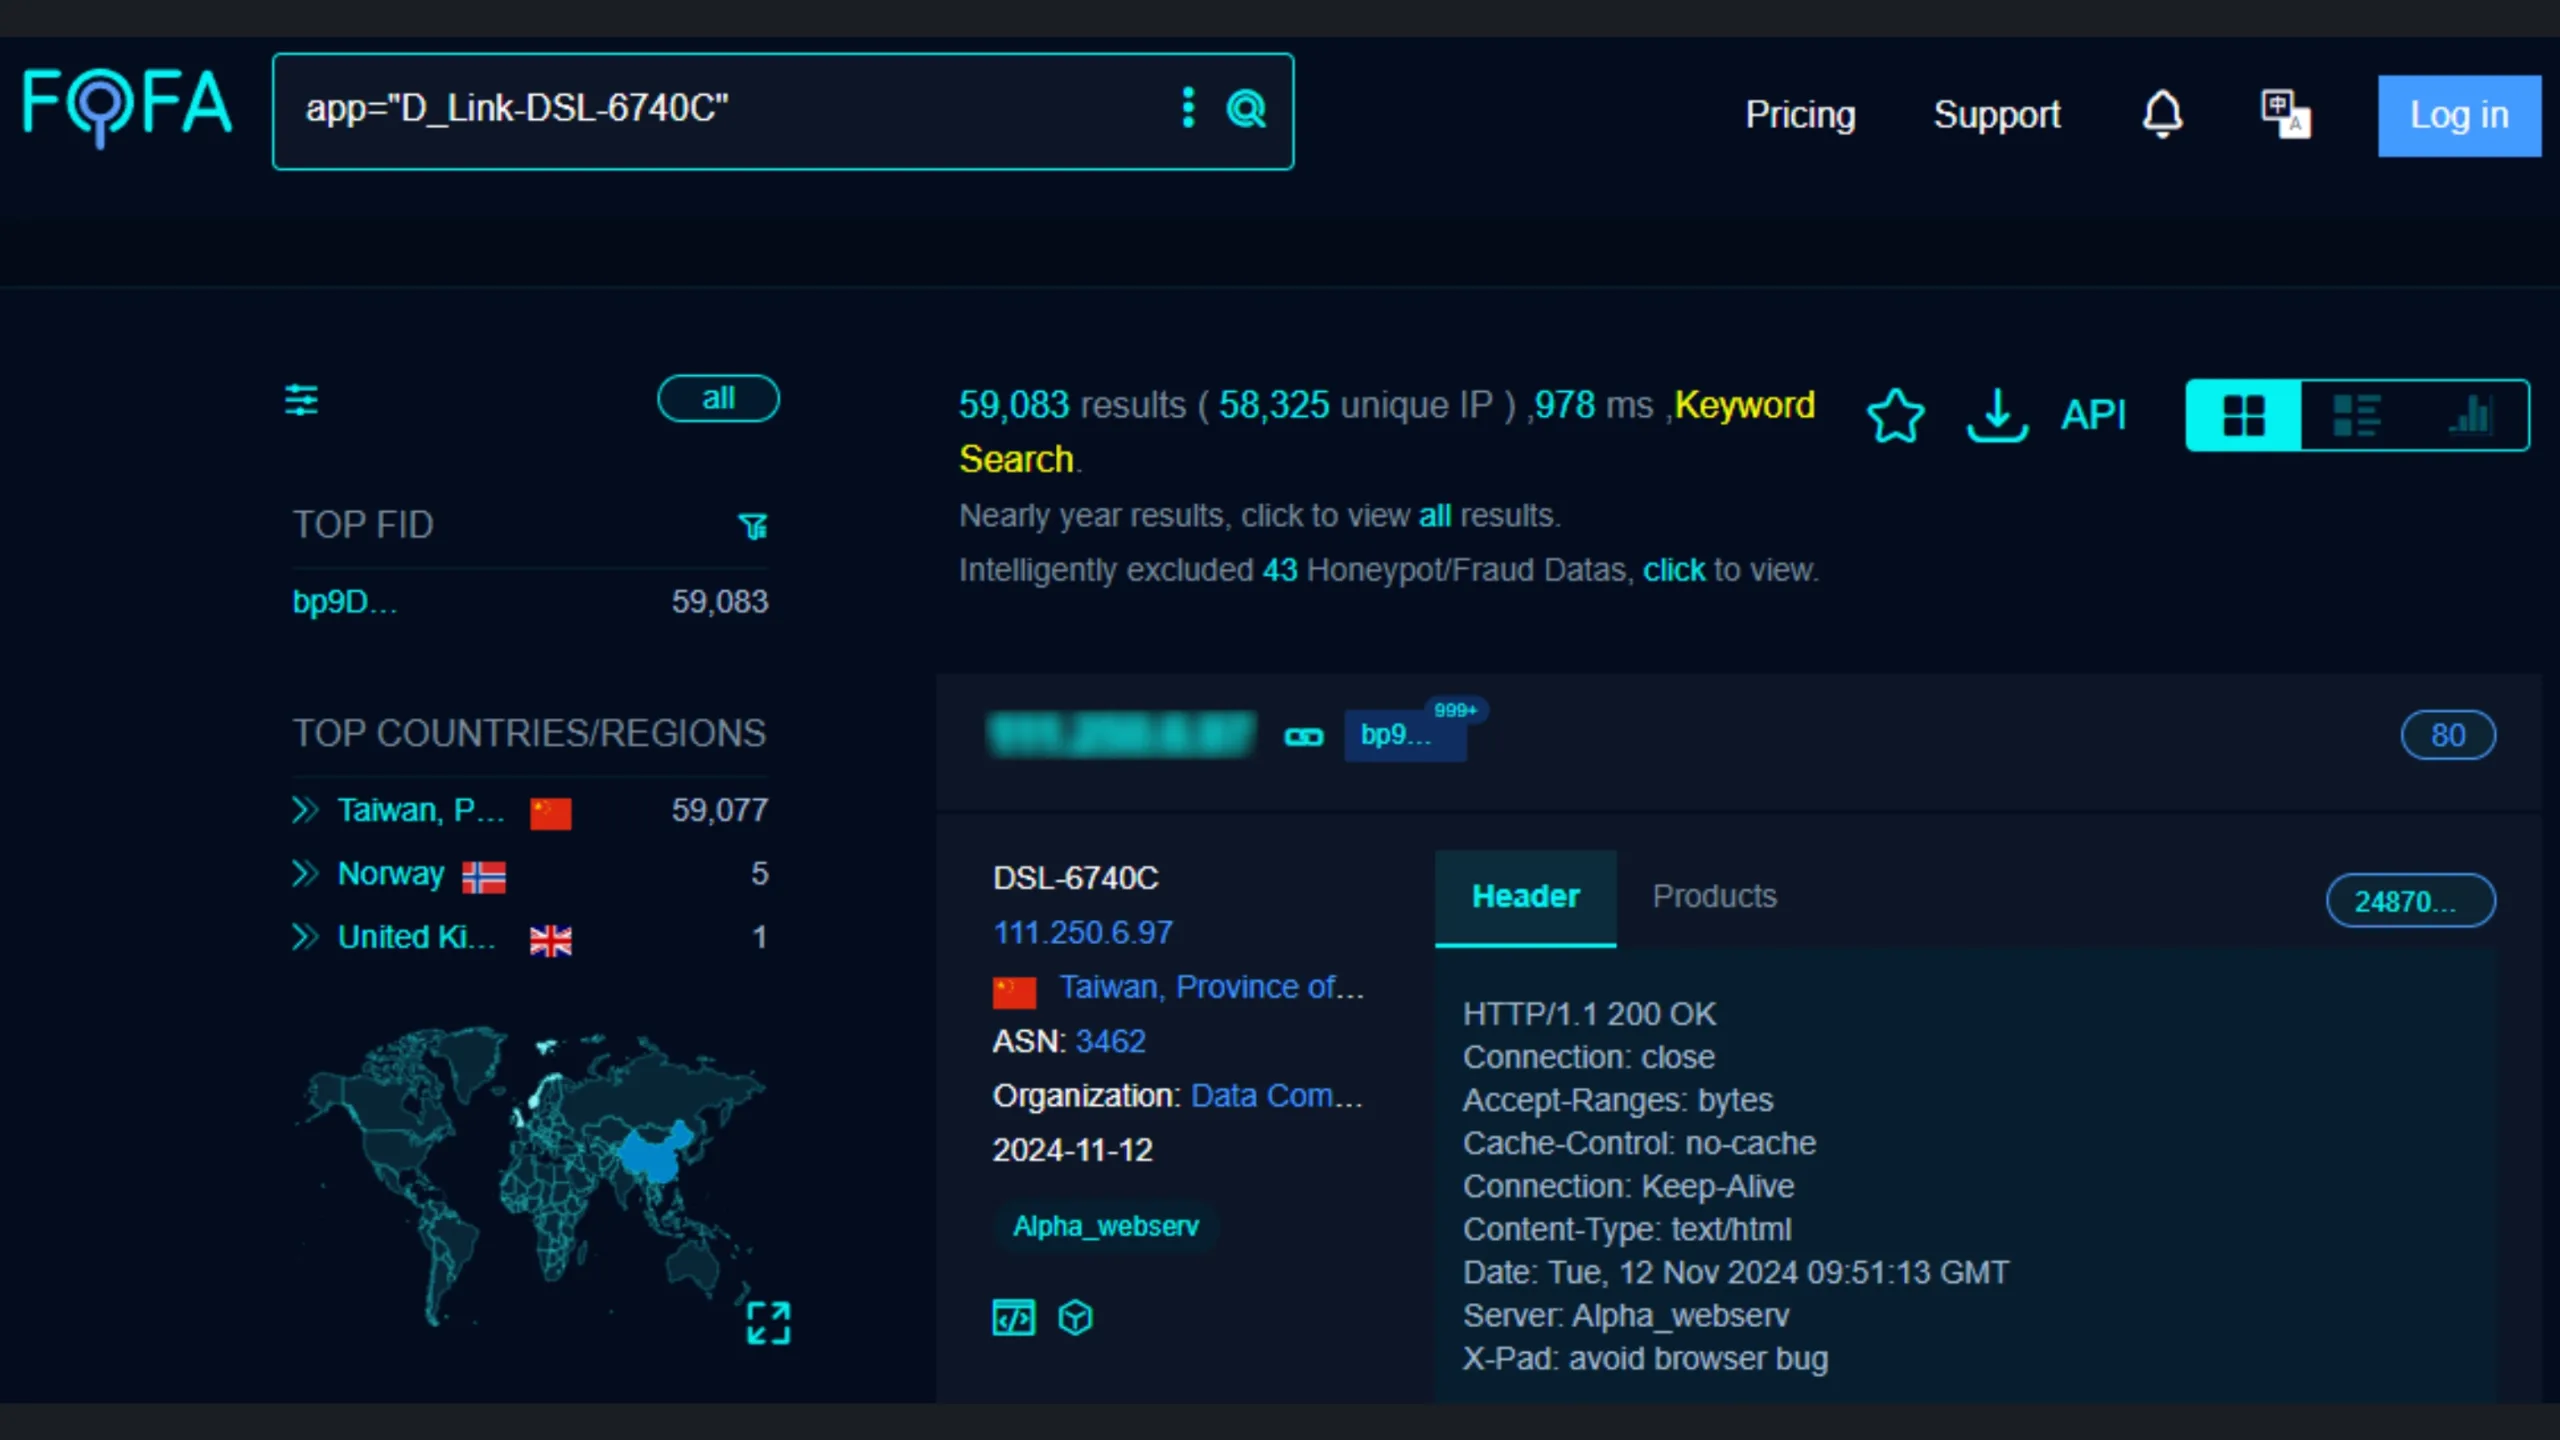Click 59,083 results count
This screenshot has width=2560, height=1440.
1014,405
